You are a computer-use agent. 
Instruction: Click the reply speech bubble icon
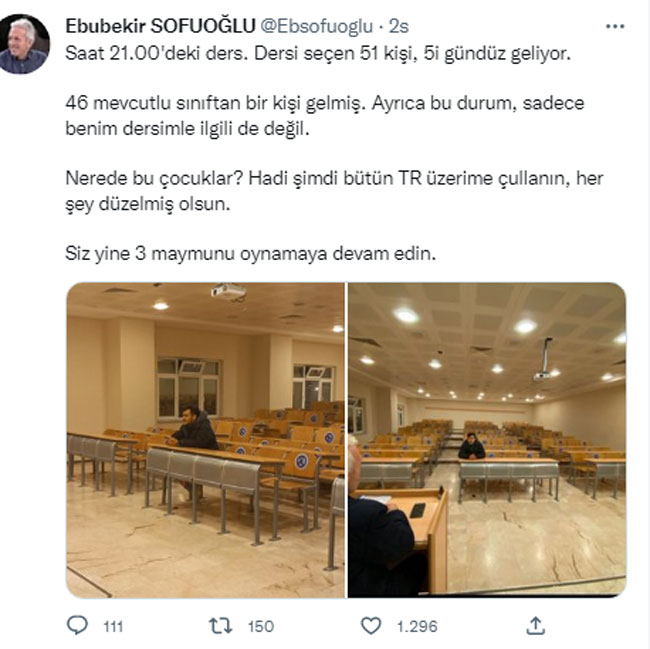[x=77, y=625]
